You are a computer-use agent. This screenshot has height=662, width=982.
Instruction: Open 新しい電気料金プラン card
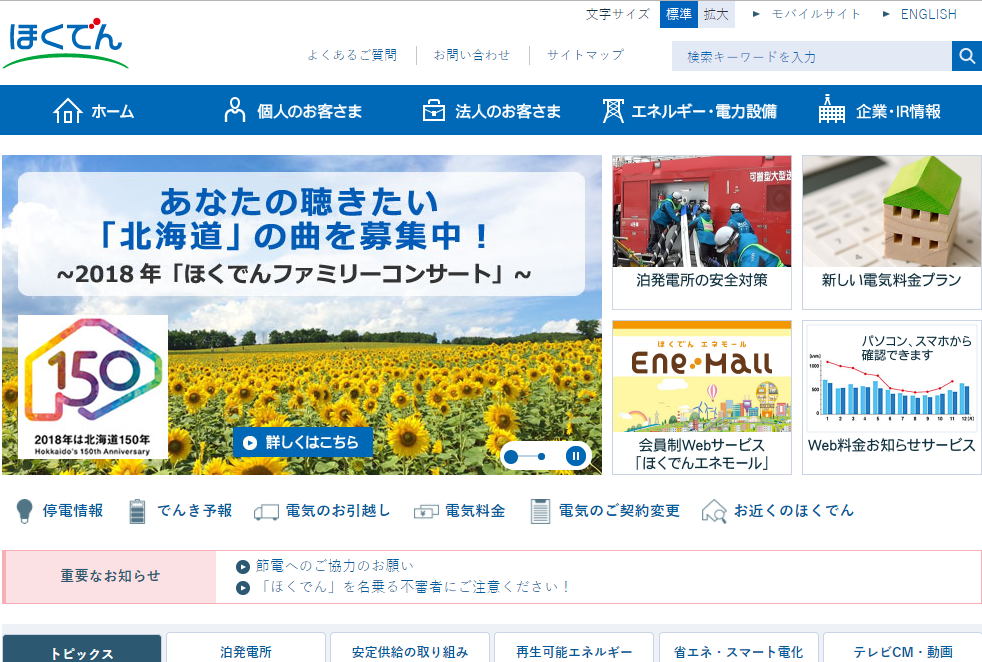click(x=892, y=232)
